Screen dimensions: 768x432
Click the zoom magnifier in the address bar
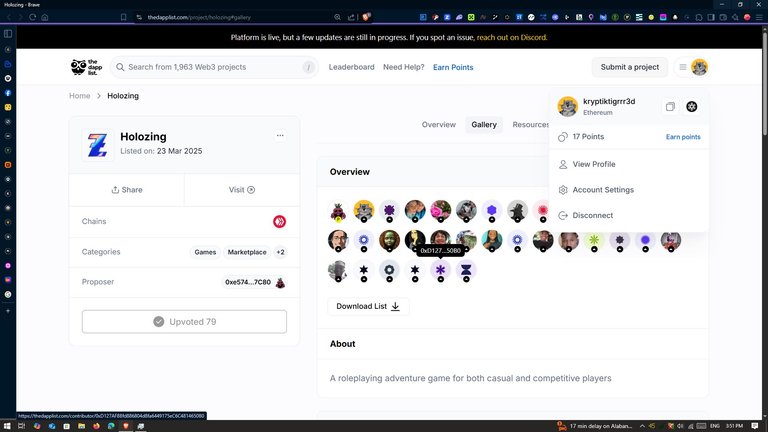coord(337,17)
